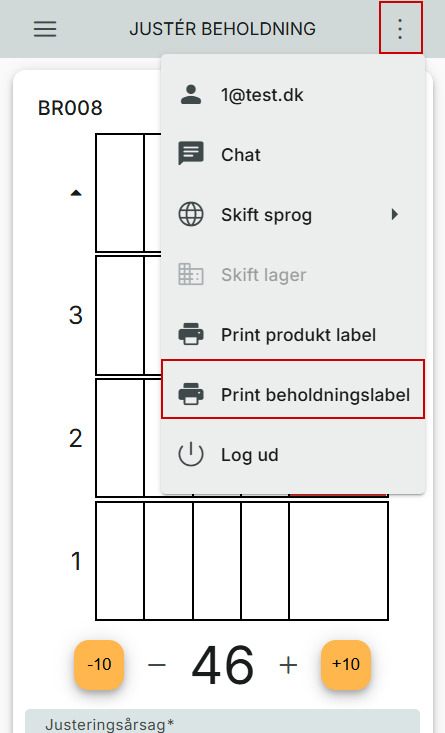This screenshot has height=733, width=445.
Task: Increase quantity with the plus sign
Action: (x=288, y=664)
